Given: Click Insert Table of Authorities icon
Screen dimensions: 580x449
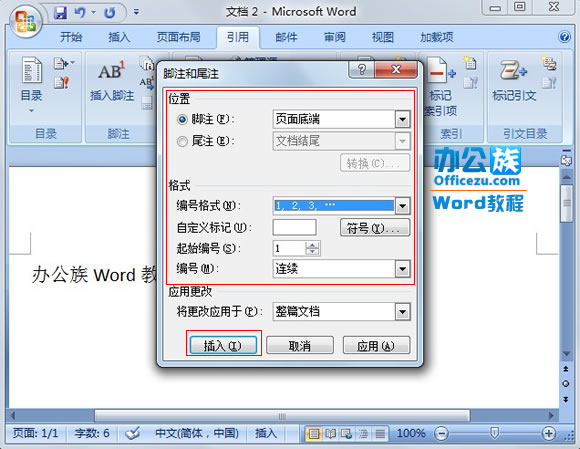Looking at the screenshot, I should coord(549,63).
